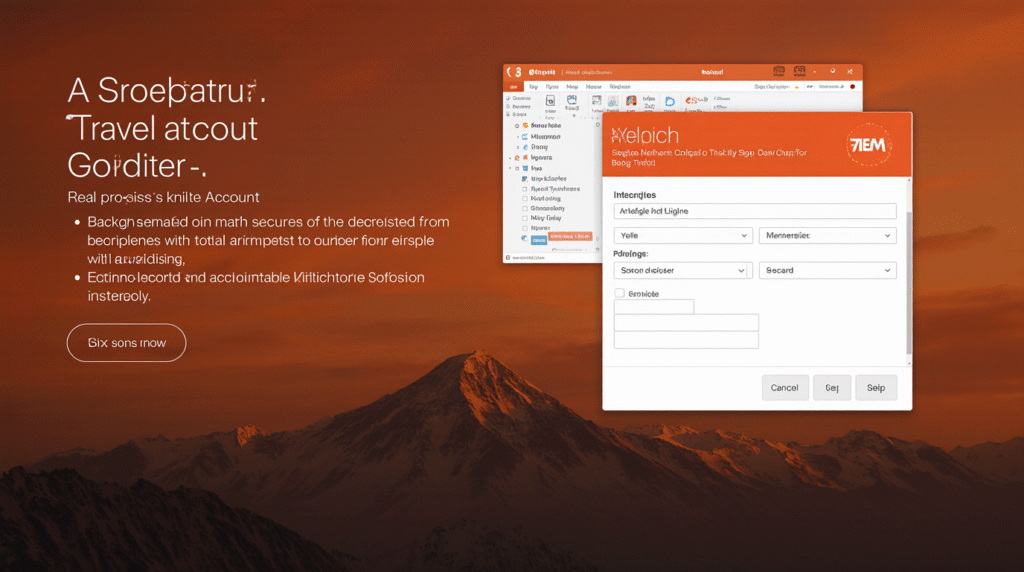Click the orange-red square ribbon icon

(x=631, y=101)
